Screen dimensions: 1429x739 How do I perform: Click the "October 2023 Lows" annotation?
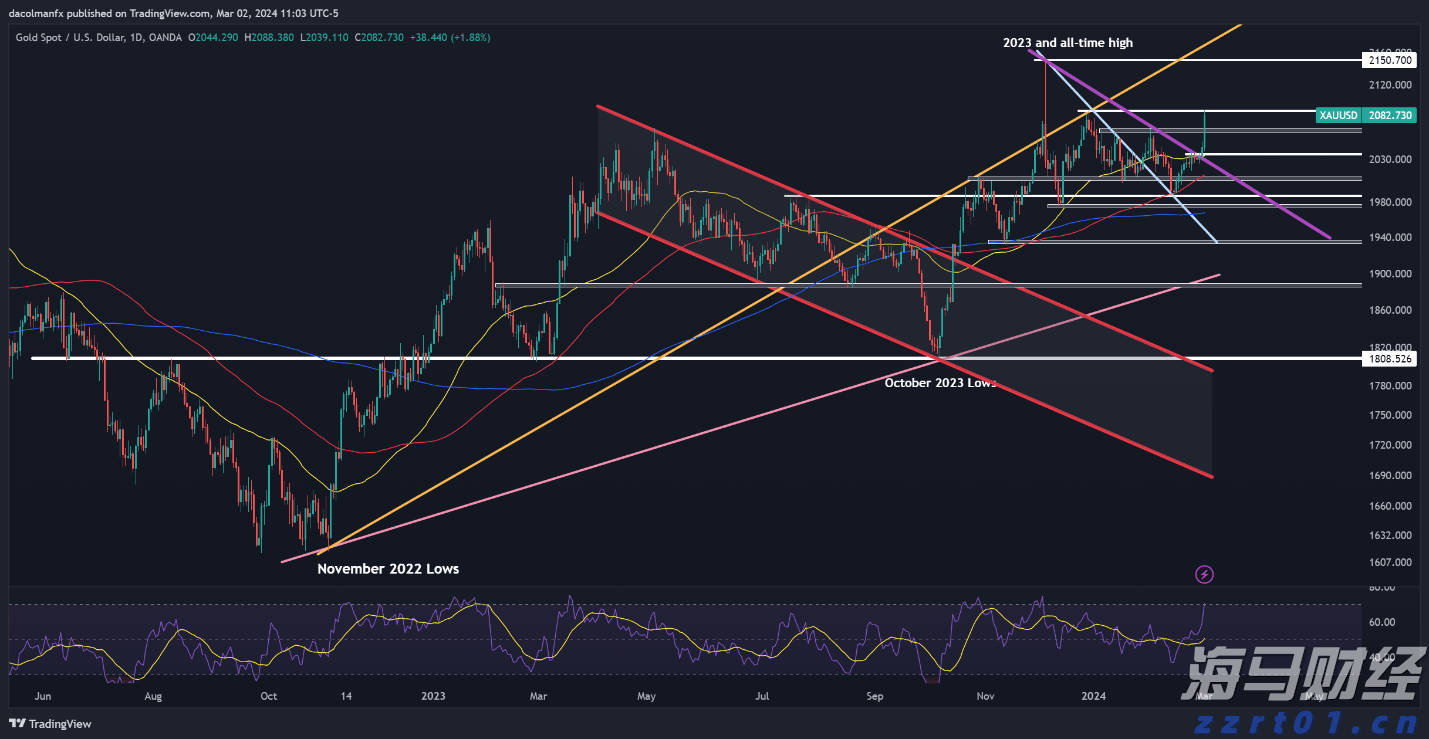940,383
